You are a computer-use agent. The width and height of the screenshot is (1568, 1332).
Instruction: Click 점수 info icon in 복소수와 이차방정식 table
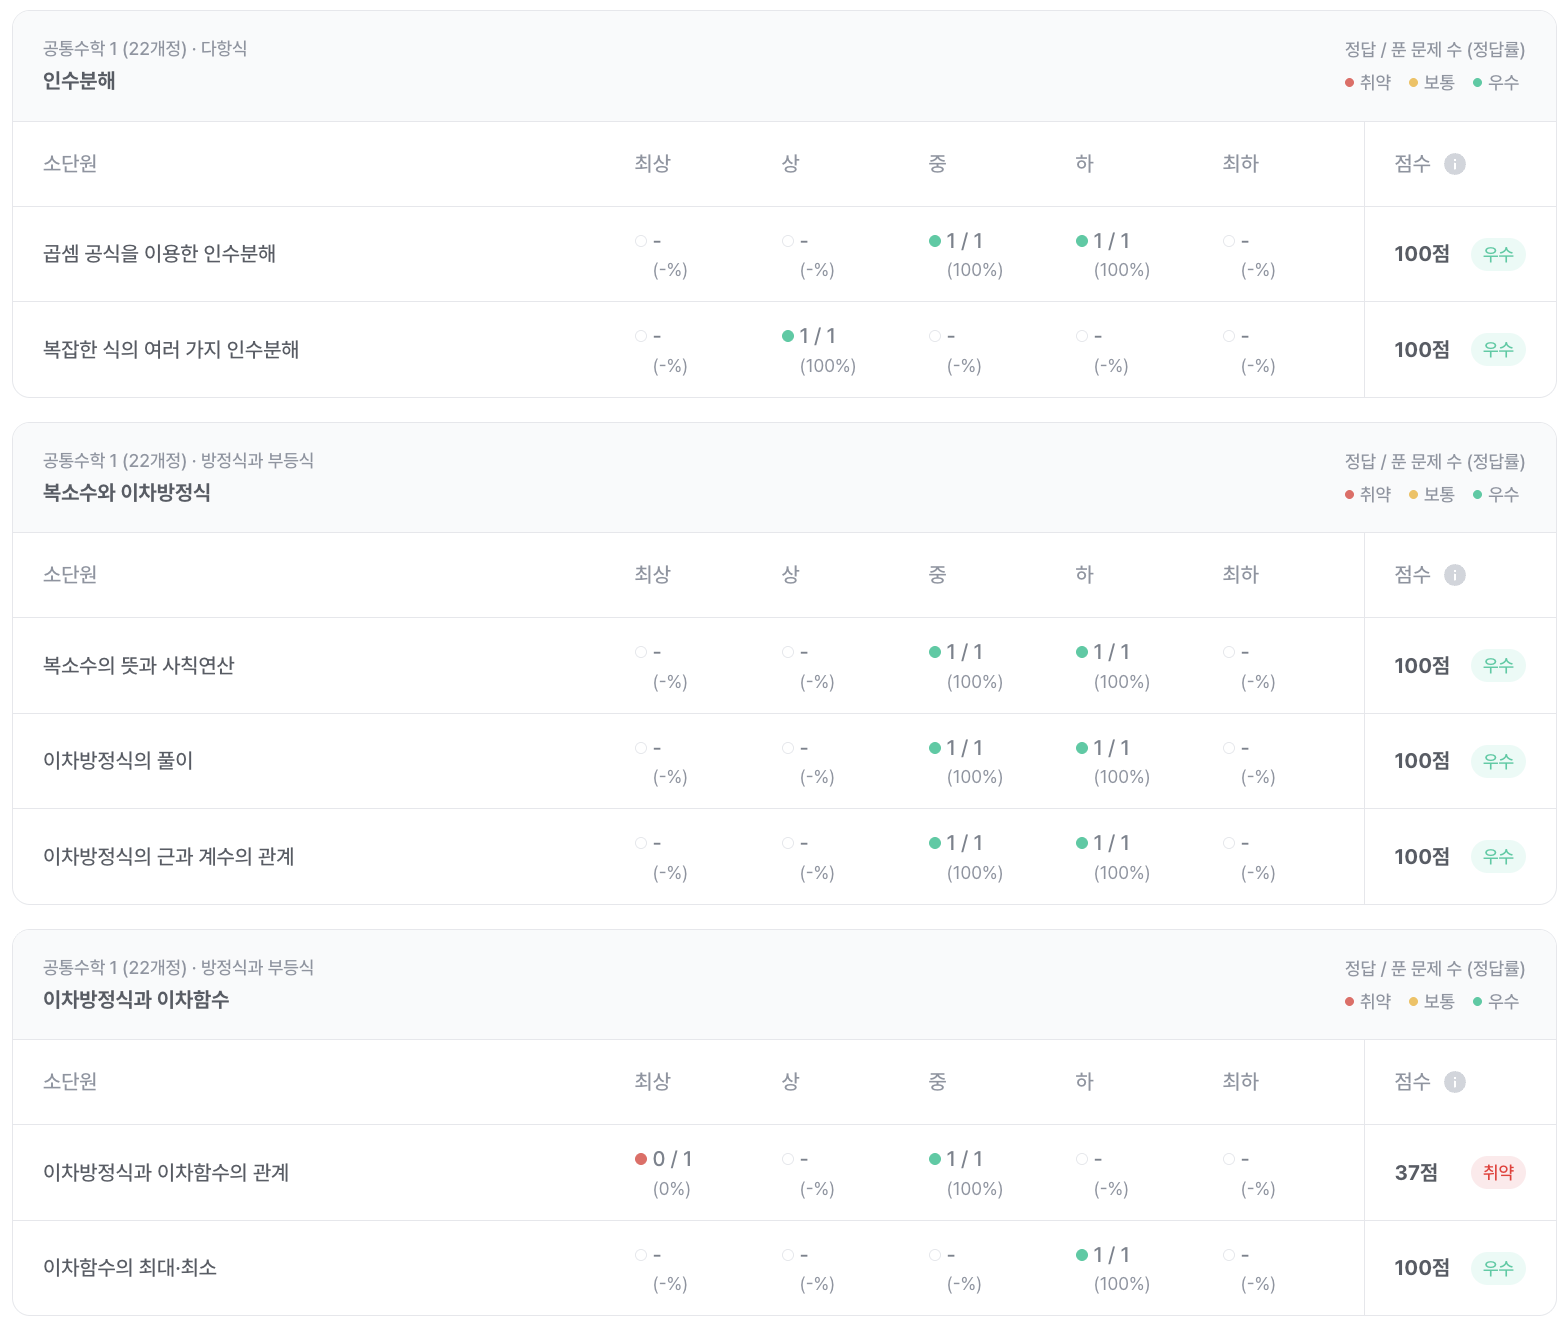tap(1455, 575)
